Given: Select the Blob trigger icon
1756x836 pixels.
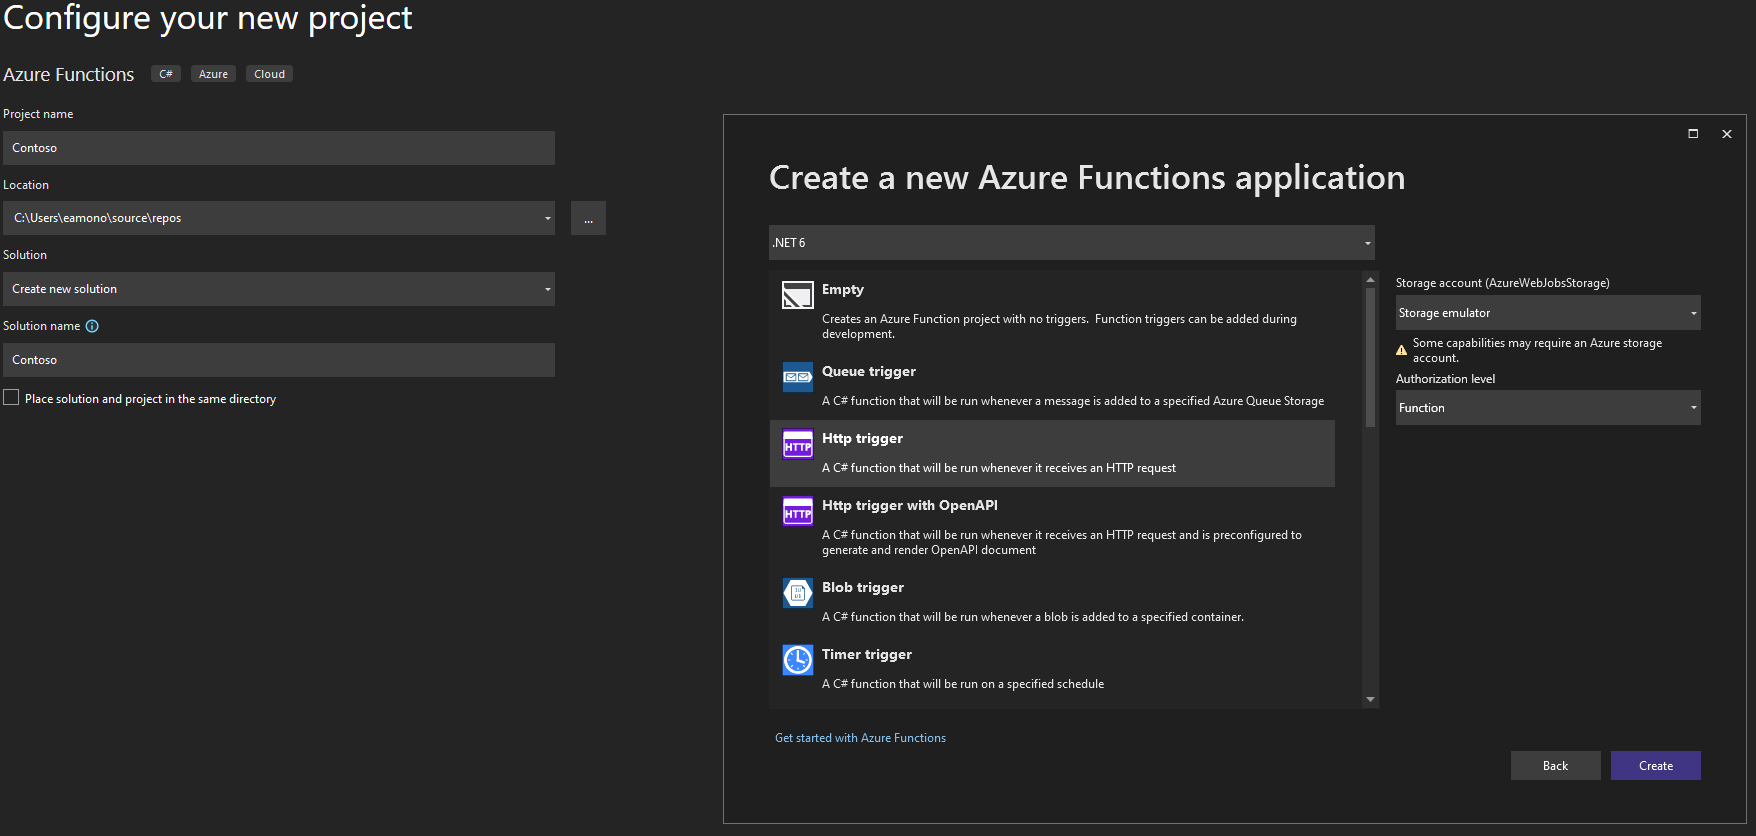Looking at the screenshot, I should [797, 593].
